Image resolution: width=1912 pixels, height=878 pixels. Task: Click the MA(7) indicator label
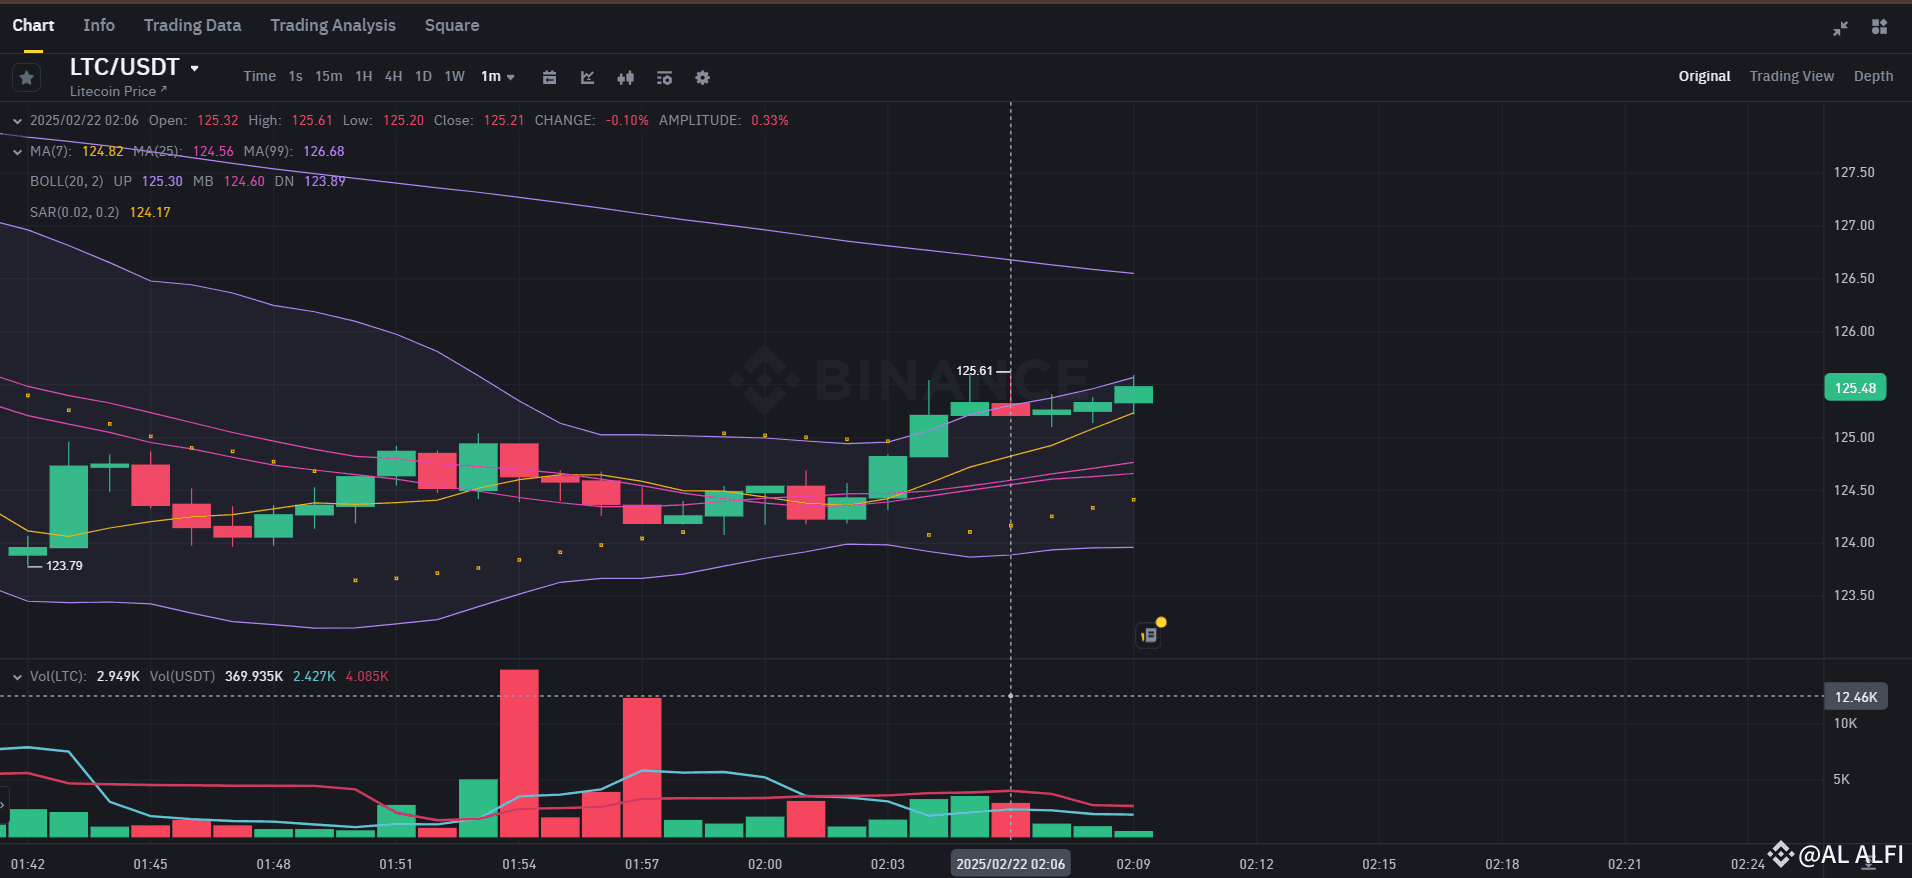[x=51, y=152]
